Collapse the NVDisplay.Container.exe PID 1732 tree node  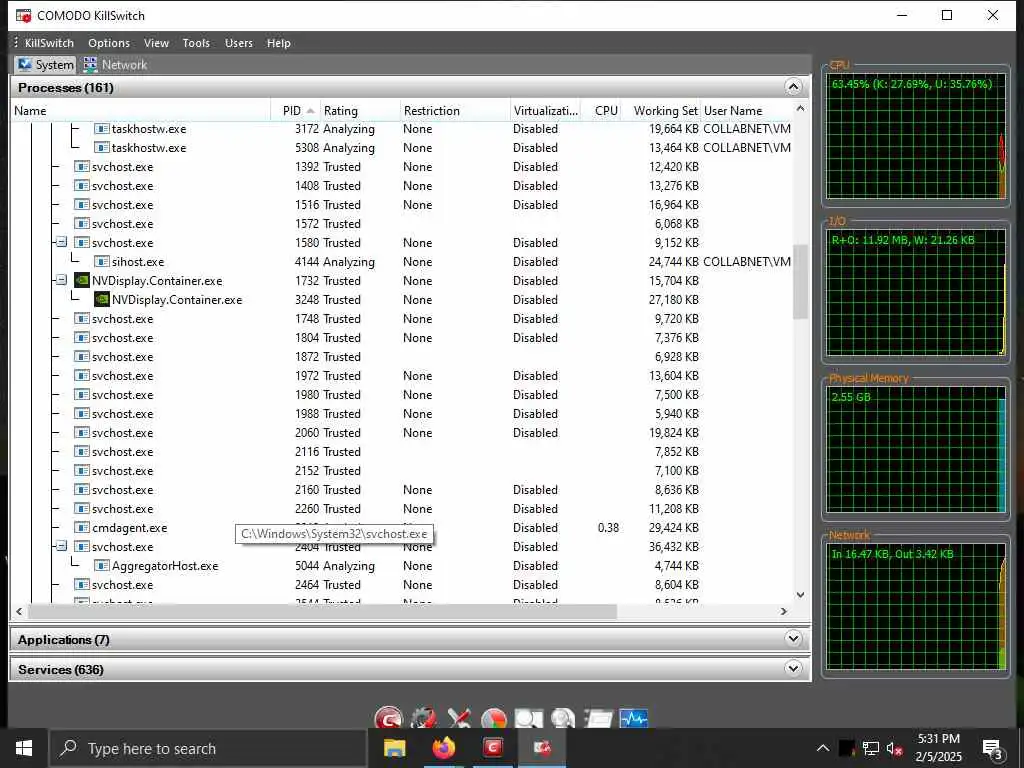[x=61, y=280]
